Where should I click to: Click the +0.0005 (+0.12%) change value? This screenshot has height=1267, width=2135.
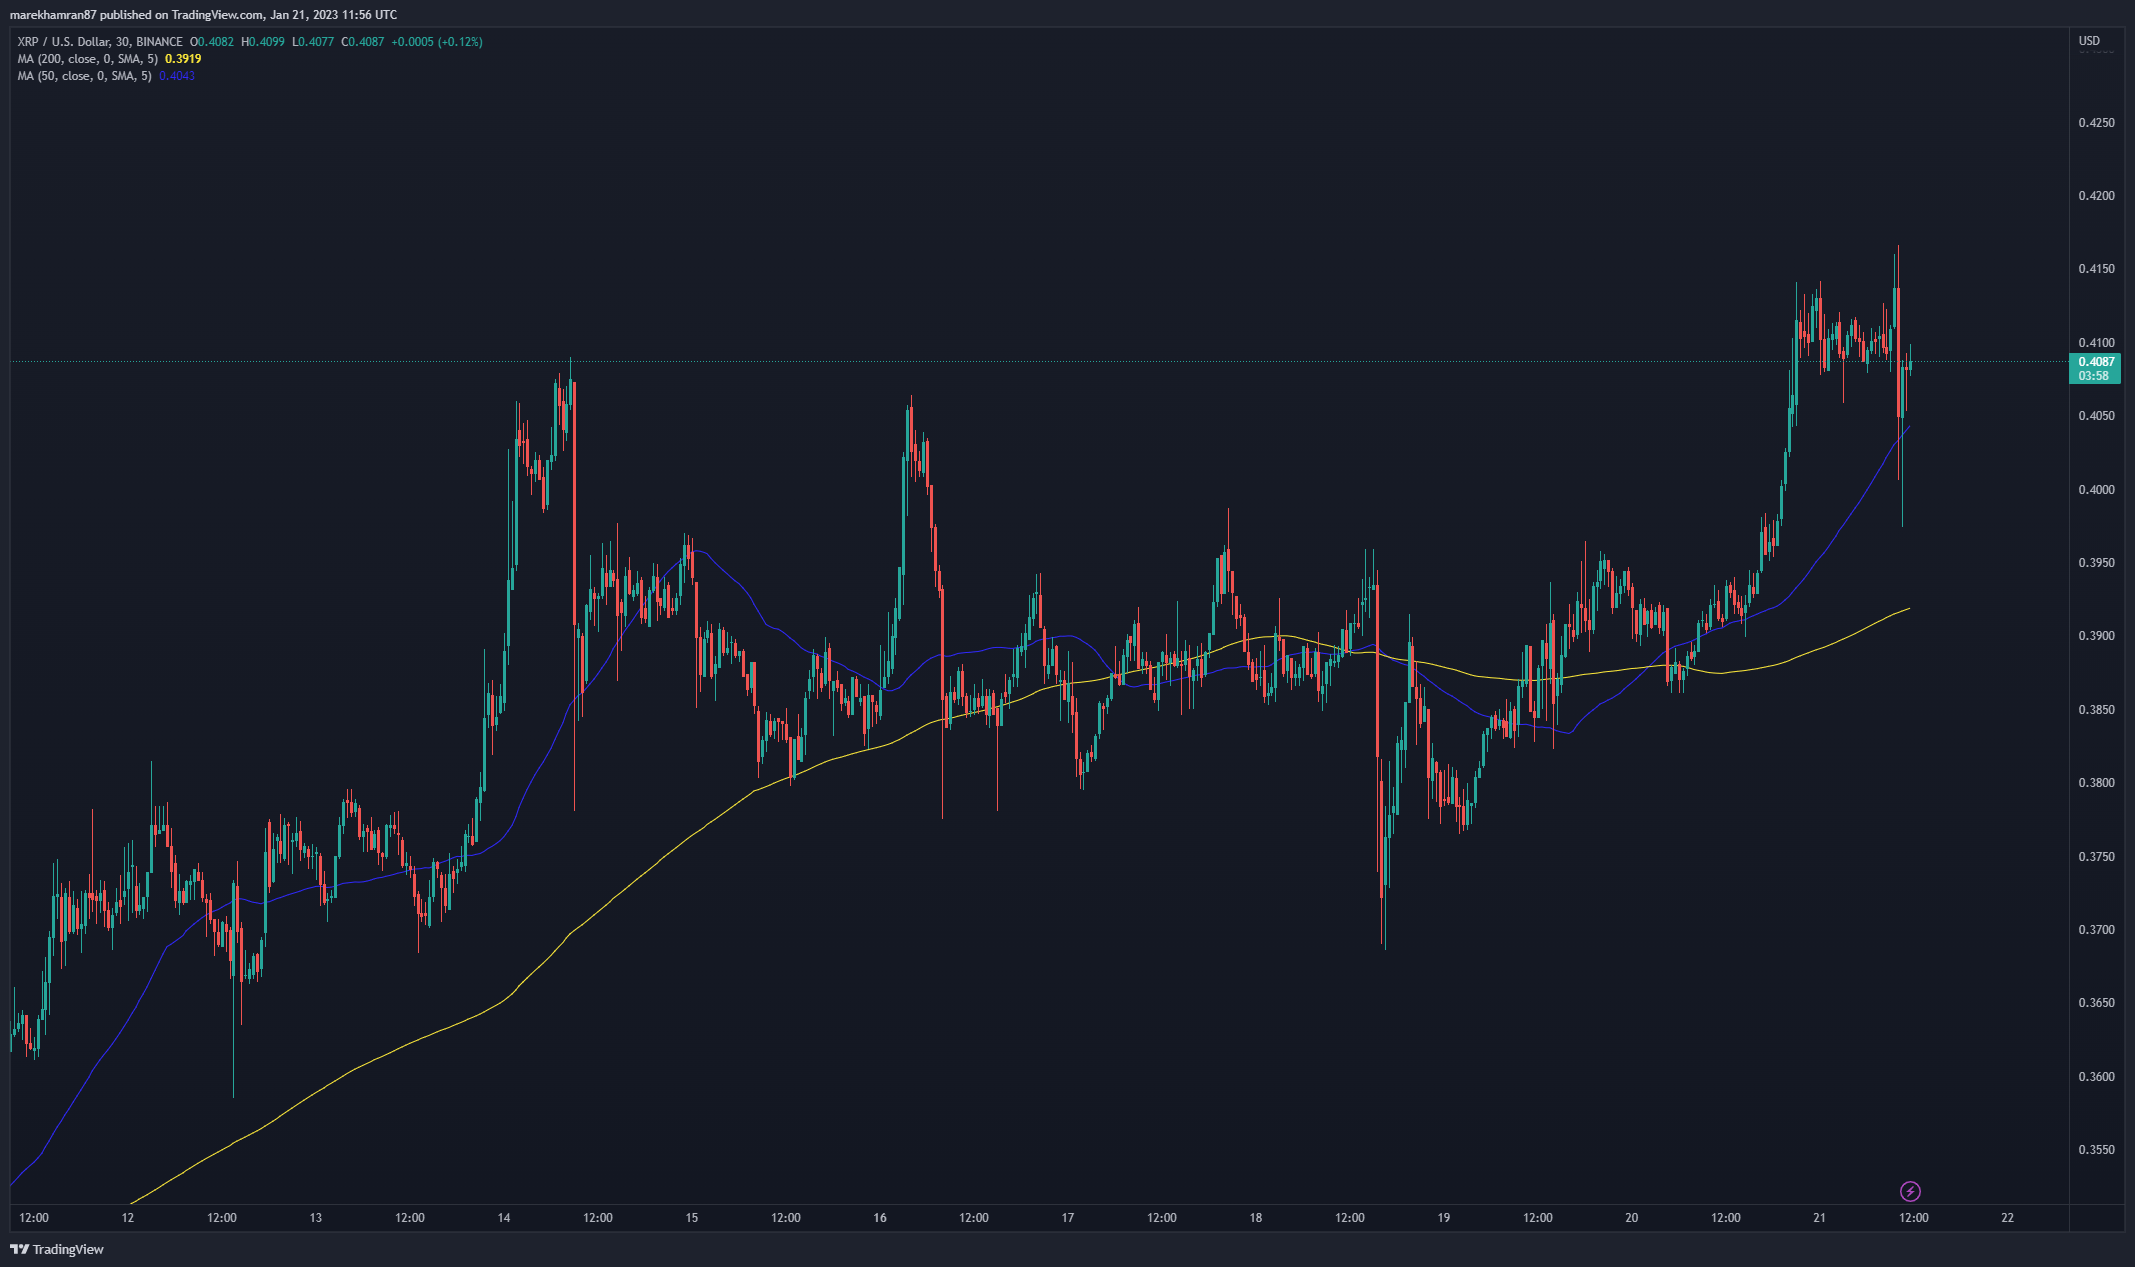click(436, 42)
